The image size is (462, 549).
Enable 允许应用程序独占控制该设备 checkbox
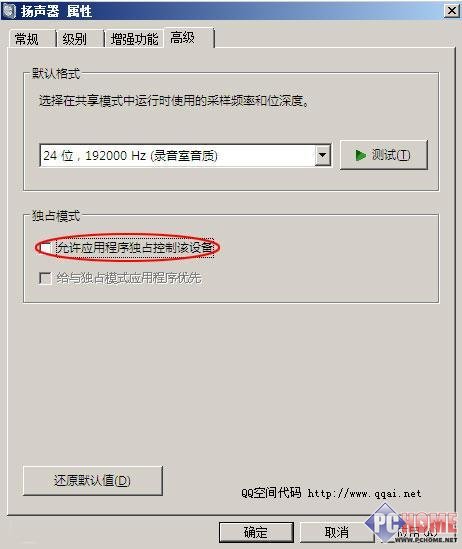(x=46, y=247)
